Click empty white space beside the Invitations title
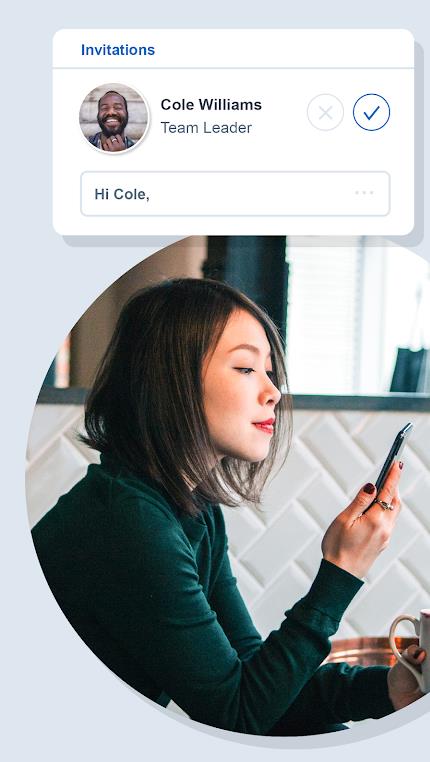 pos(282,50)
